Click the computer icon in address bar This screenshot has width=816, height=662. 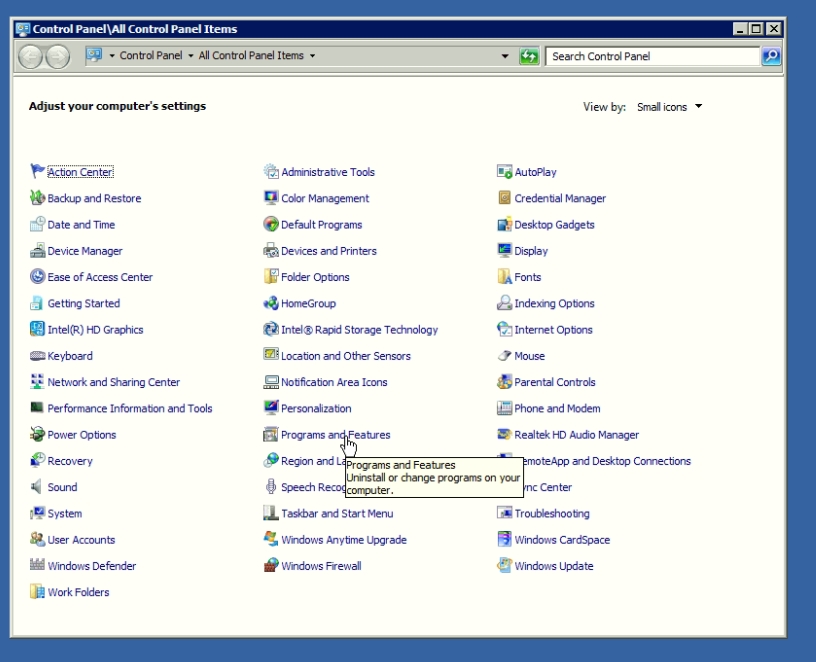point(94,55)
